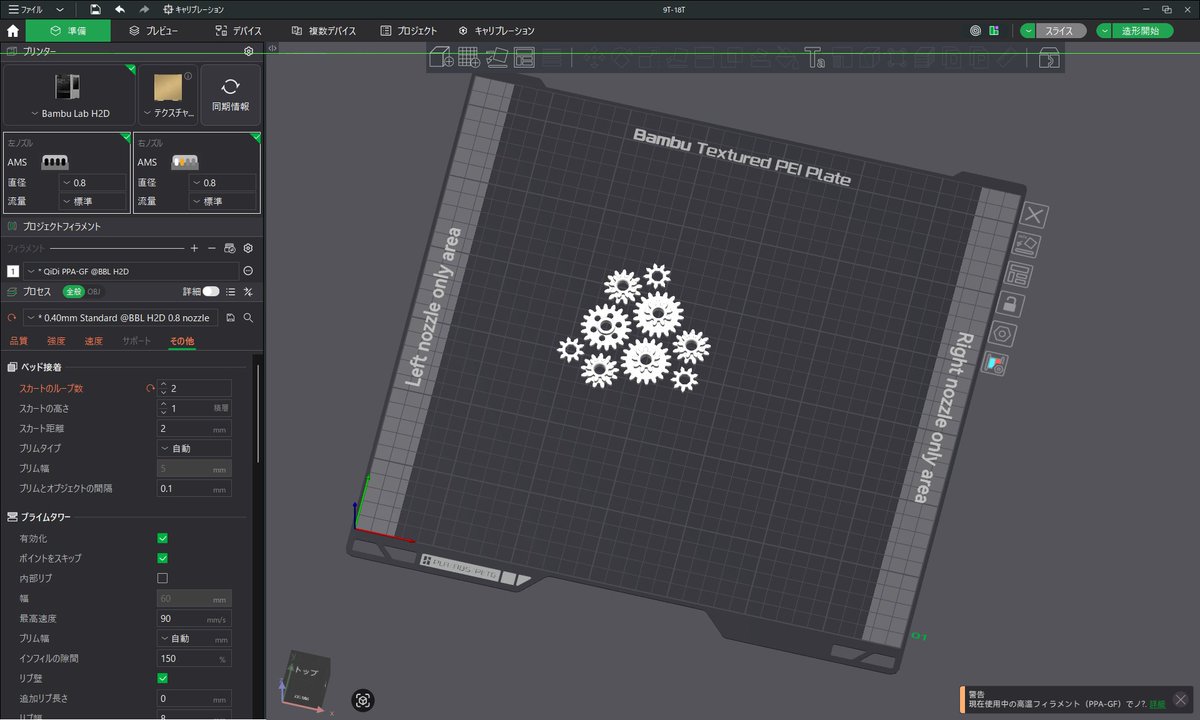Redo with the forward arrow icon
The height and width of the screenshot is (720, 1200).
coord(145,9)
